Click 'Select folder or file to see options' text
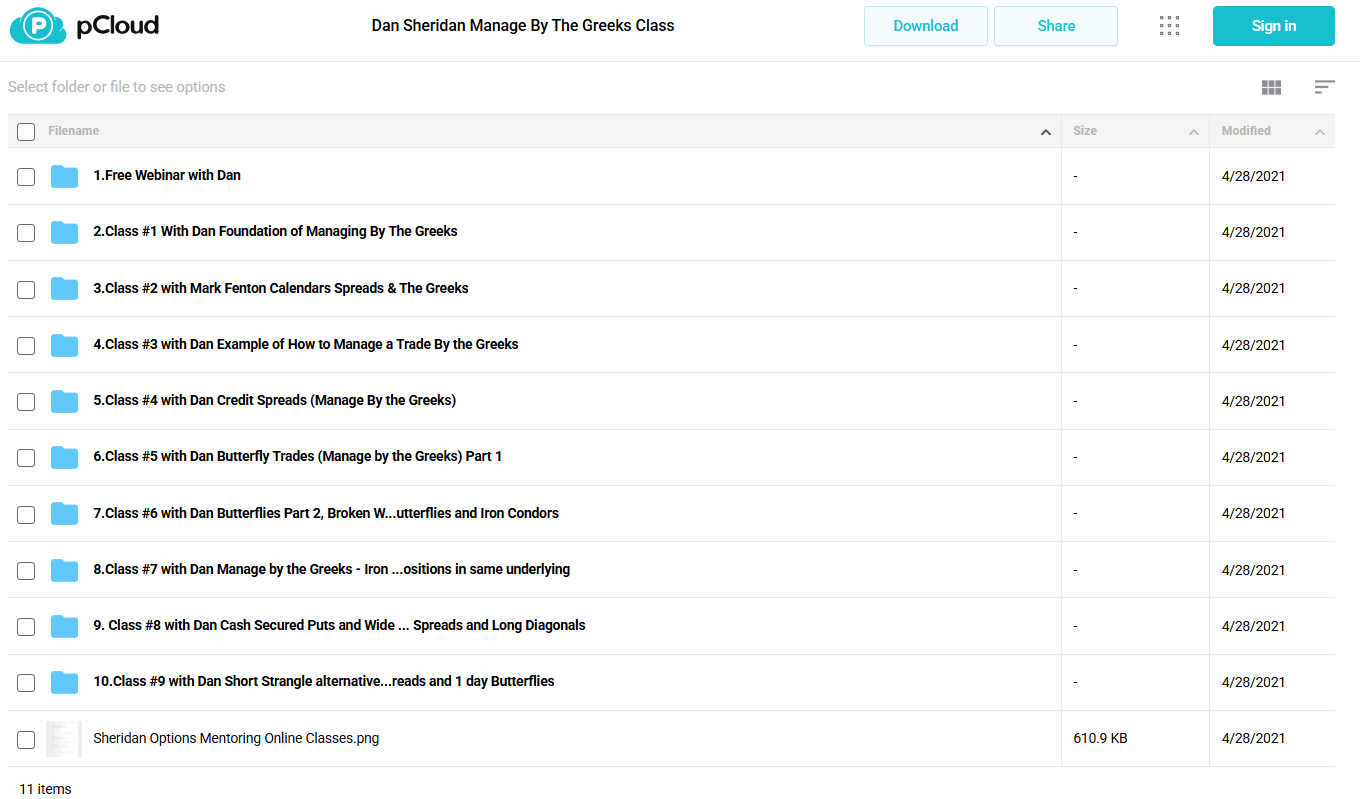 117,87
